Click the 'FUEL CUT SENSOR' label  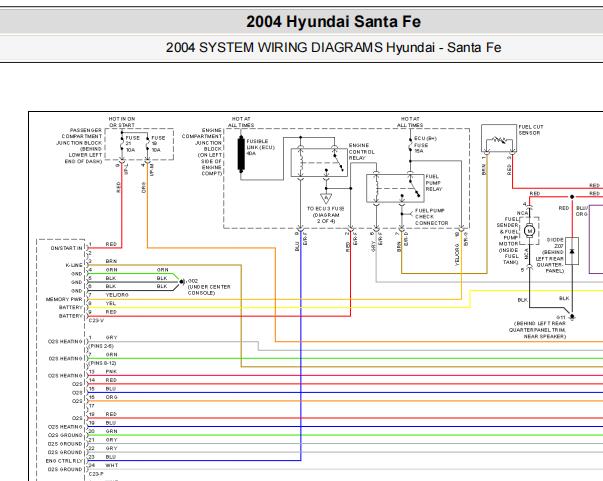pos(530,130)
